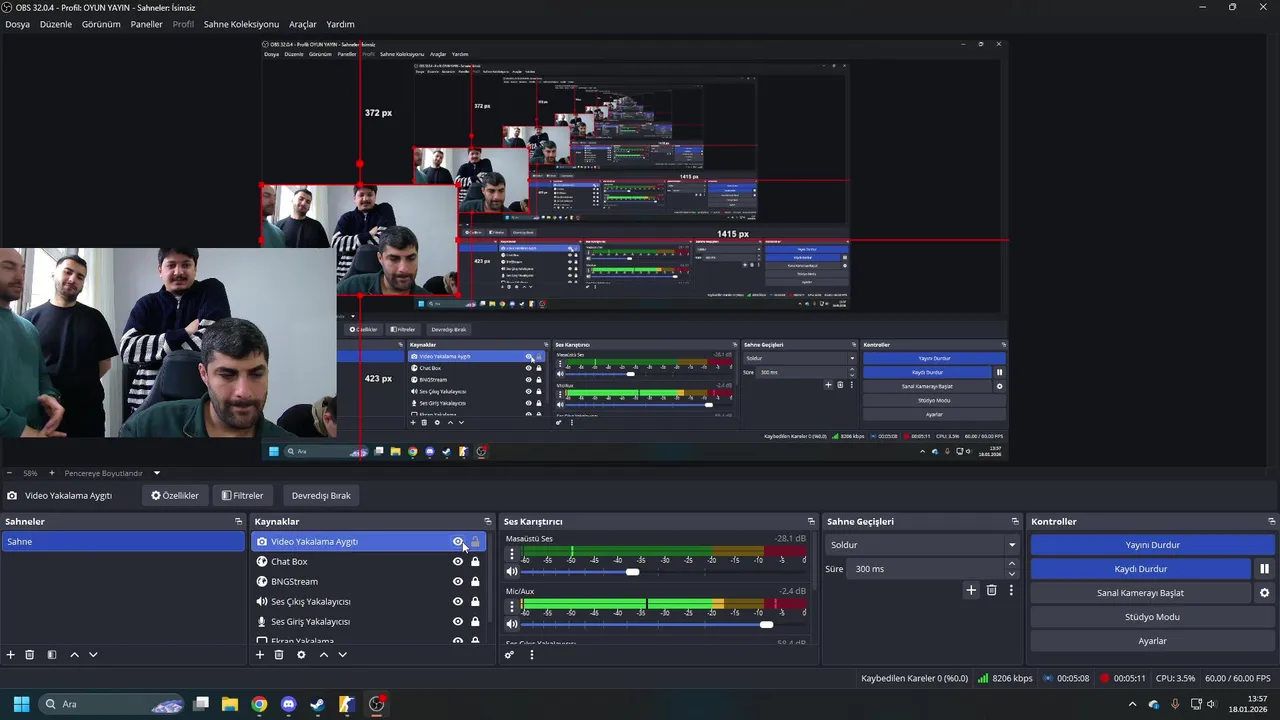
Task: Hide Ses Giriş Yakalayıcısı source
Action: 458,622
